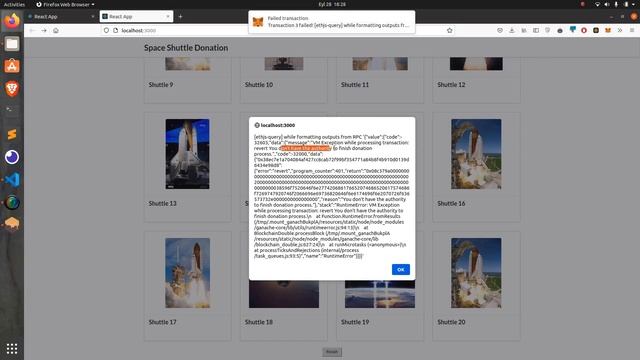Select the Shuttle 17 image

click(187, 273)
